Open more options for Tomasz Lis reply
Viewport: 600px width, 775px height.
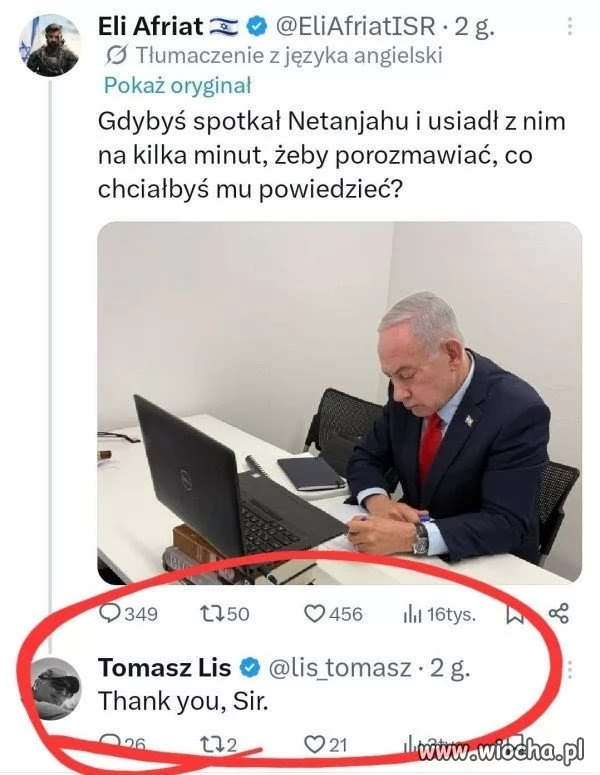click(569, 669)
